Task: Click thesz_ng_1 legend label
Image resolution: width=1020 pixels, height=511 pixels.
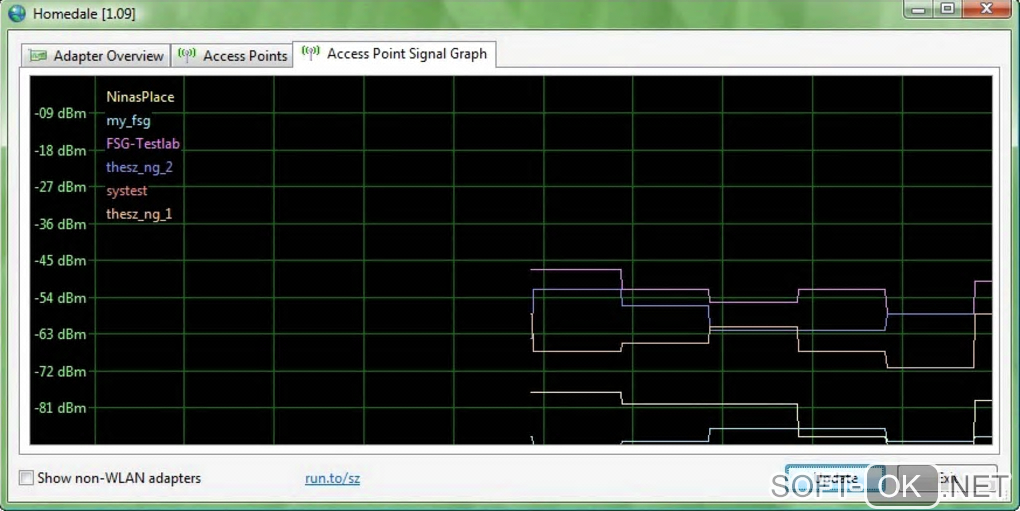Action: (139, 214)
